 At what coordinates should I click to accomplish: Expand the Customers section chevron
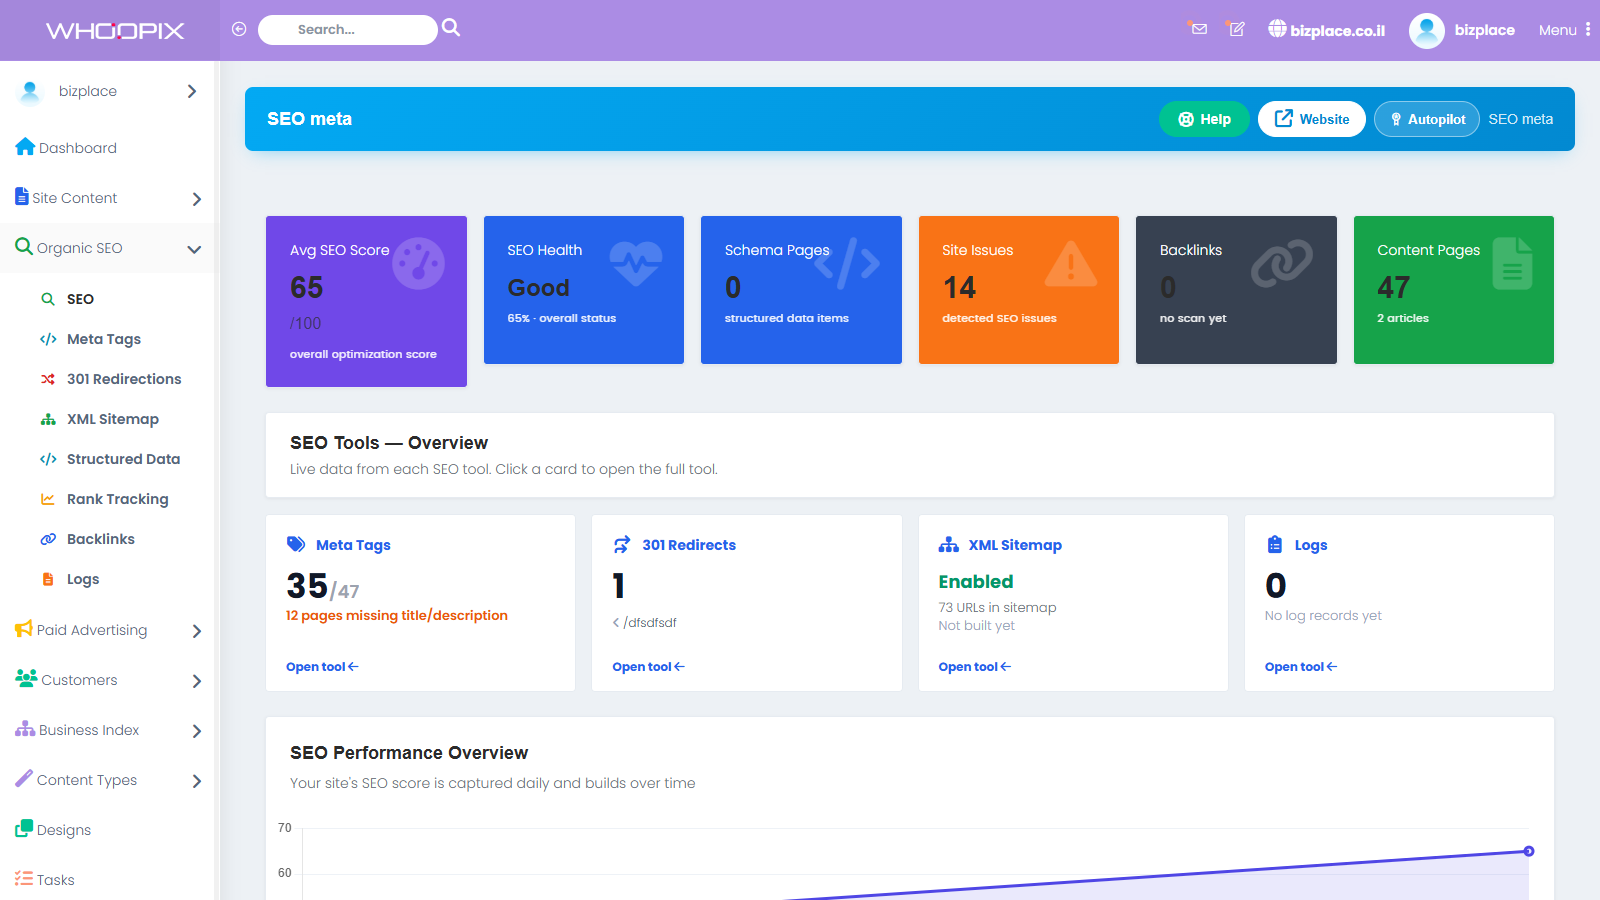[196, 681]
